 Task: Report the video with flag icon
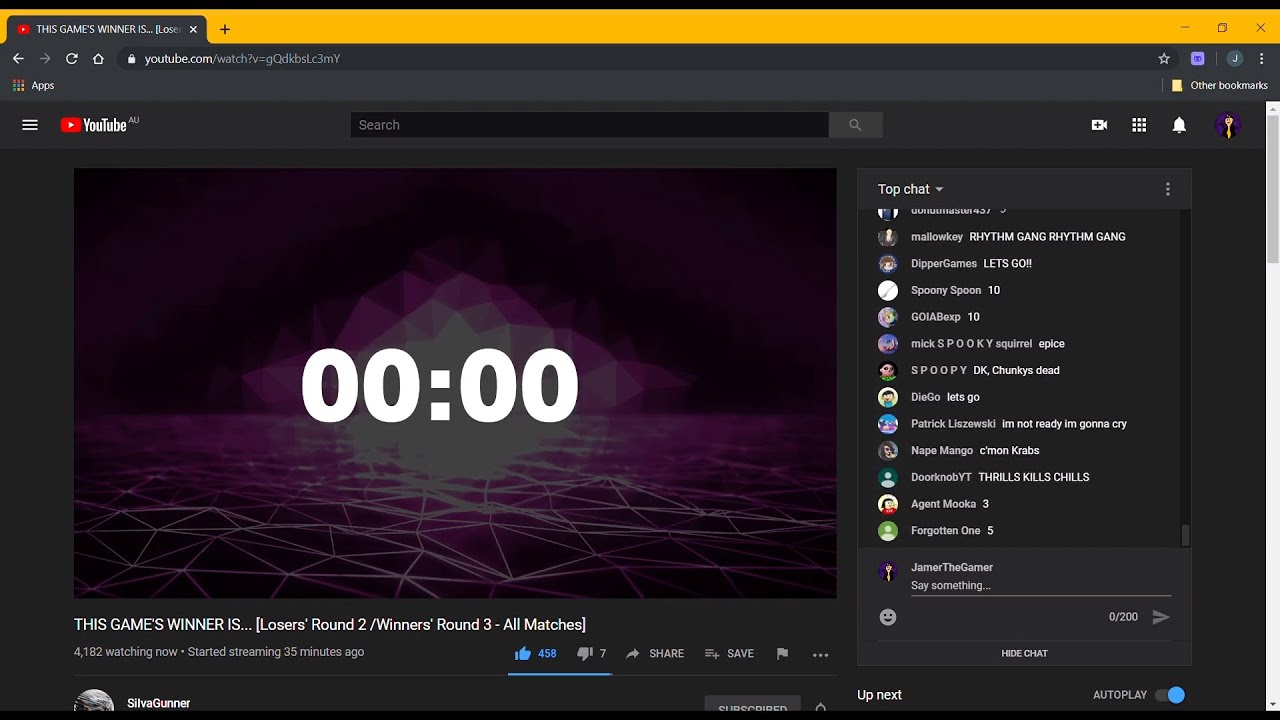click(x=782, y=654)
